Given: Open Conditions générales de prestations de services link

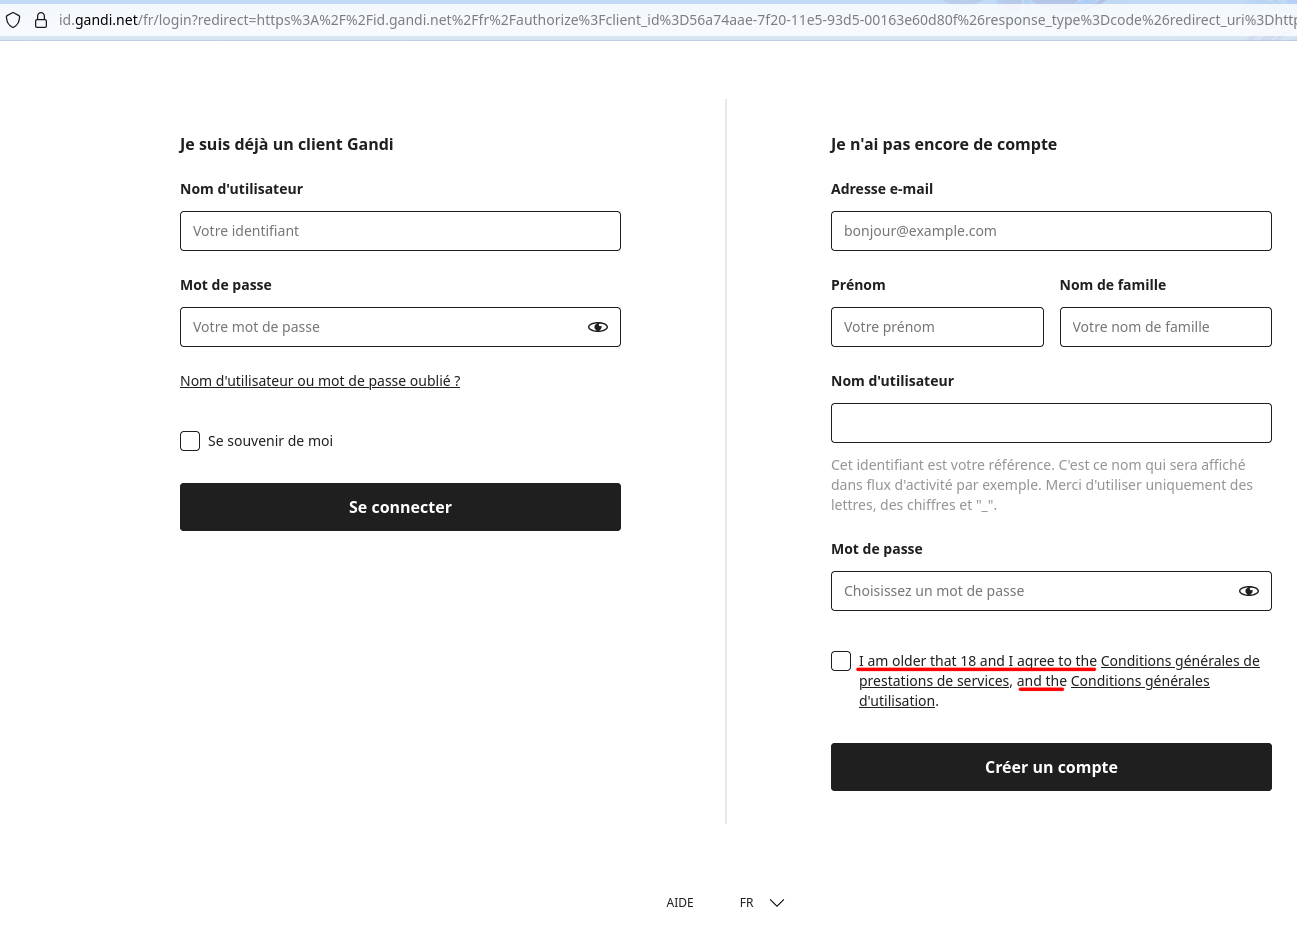Looking at the screenshot, I should pyautogui.click(x=1059, y=671).
